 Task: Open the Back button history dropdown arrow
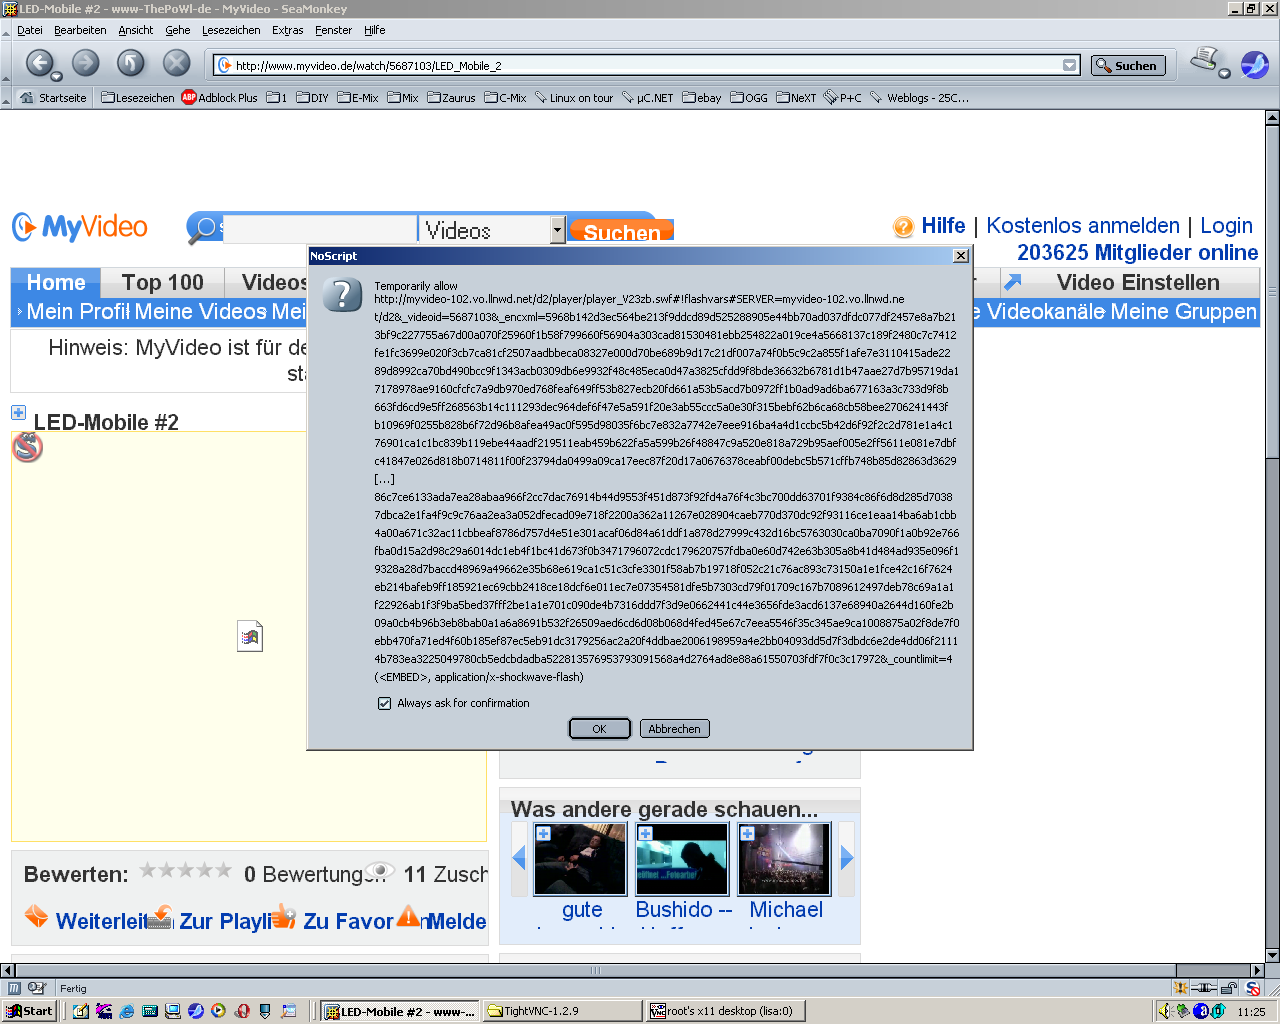(x=56, y=77)
